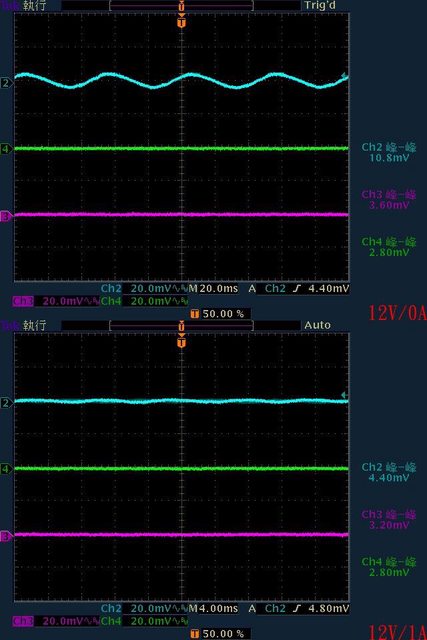
Task: Select the Ch3 peak-to-peak 3.60mV measurement
Action: tap(389, 200)
